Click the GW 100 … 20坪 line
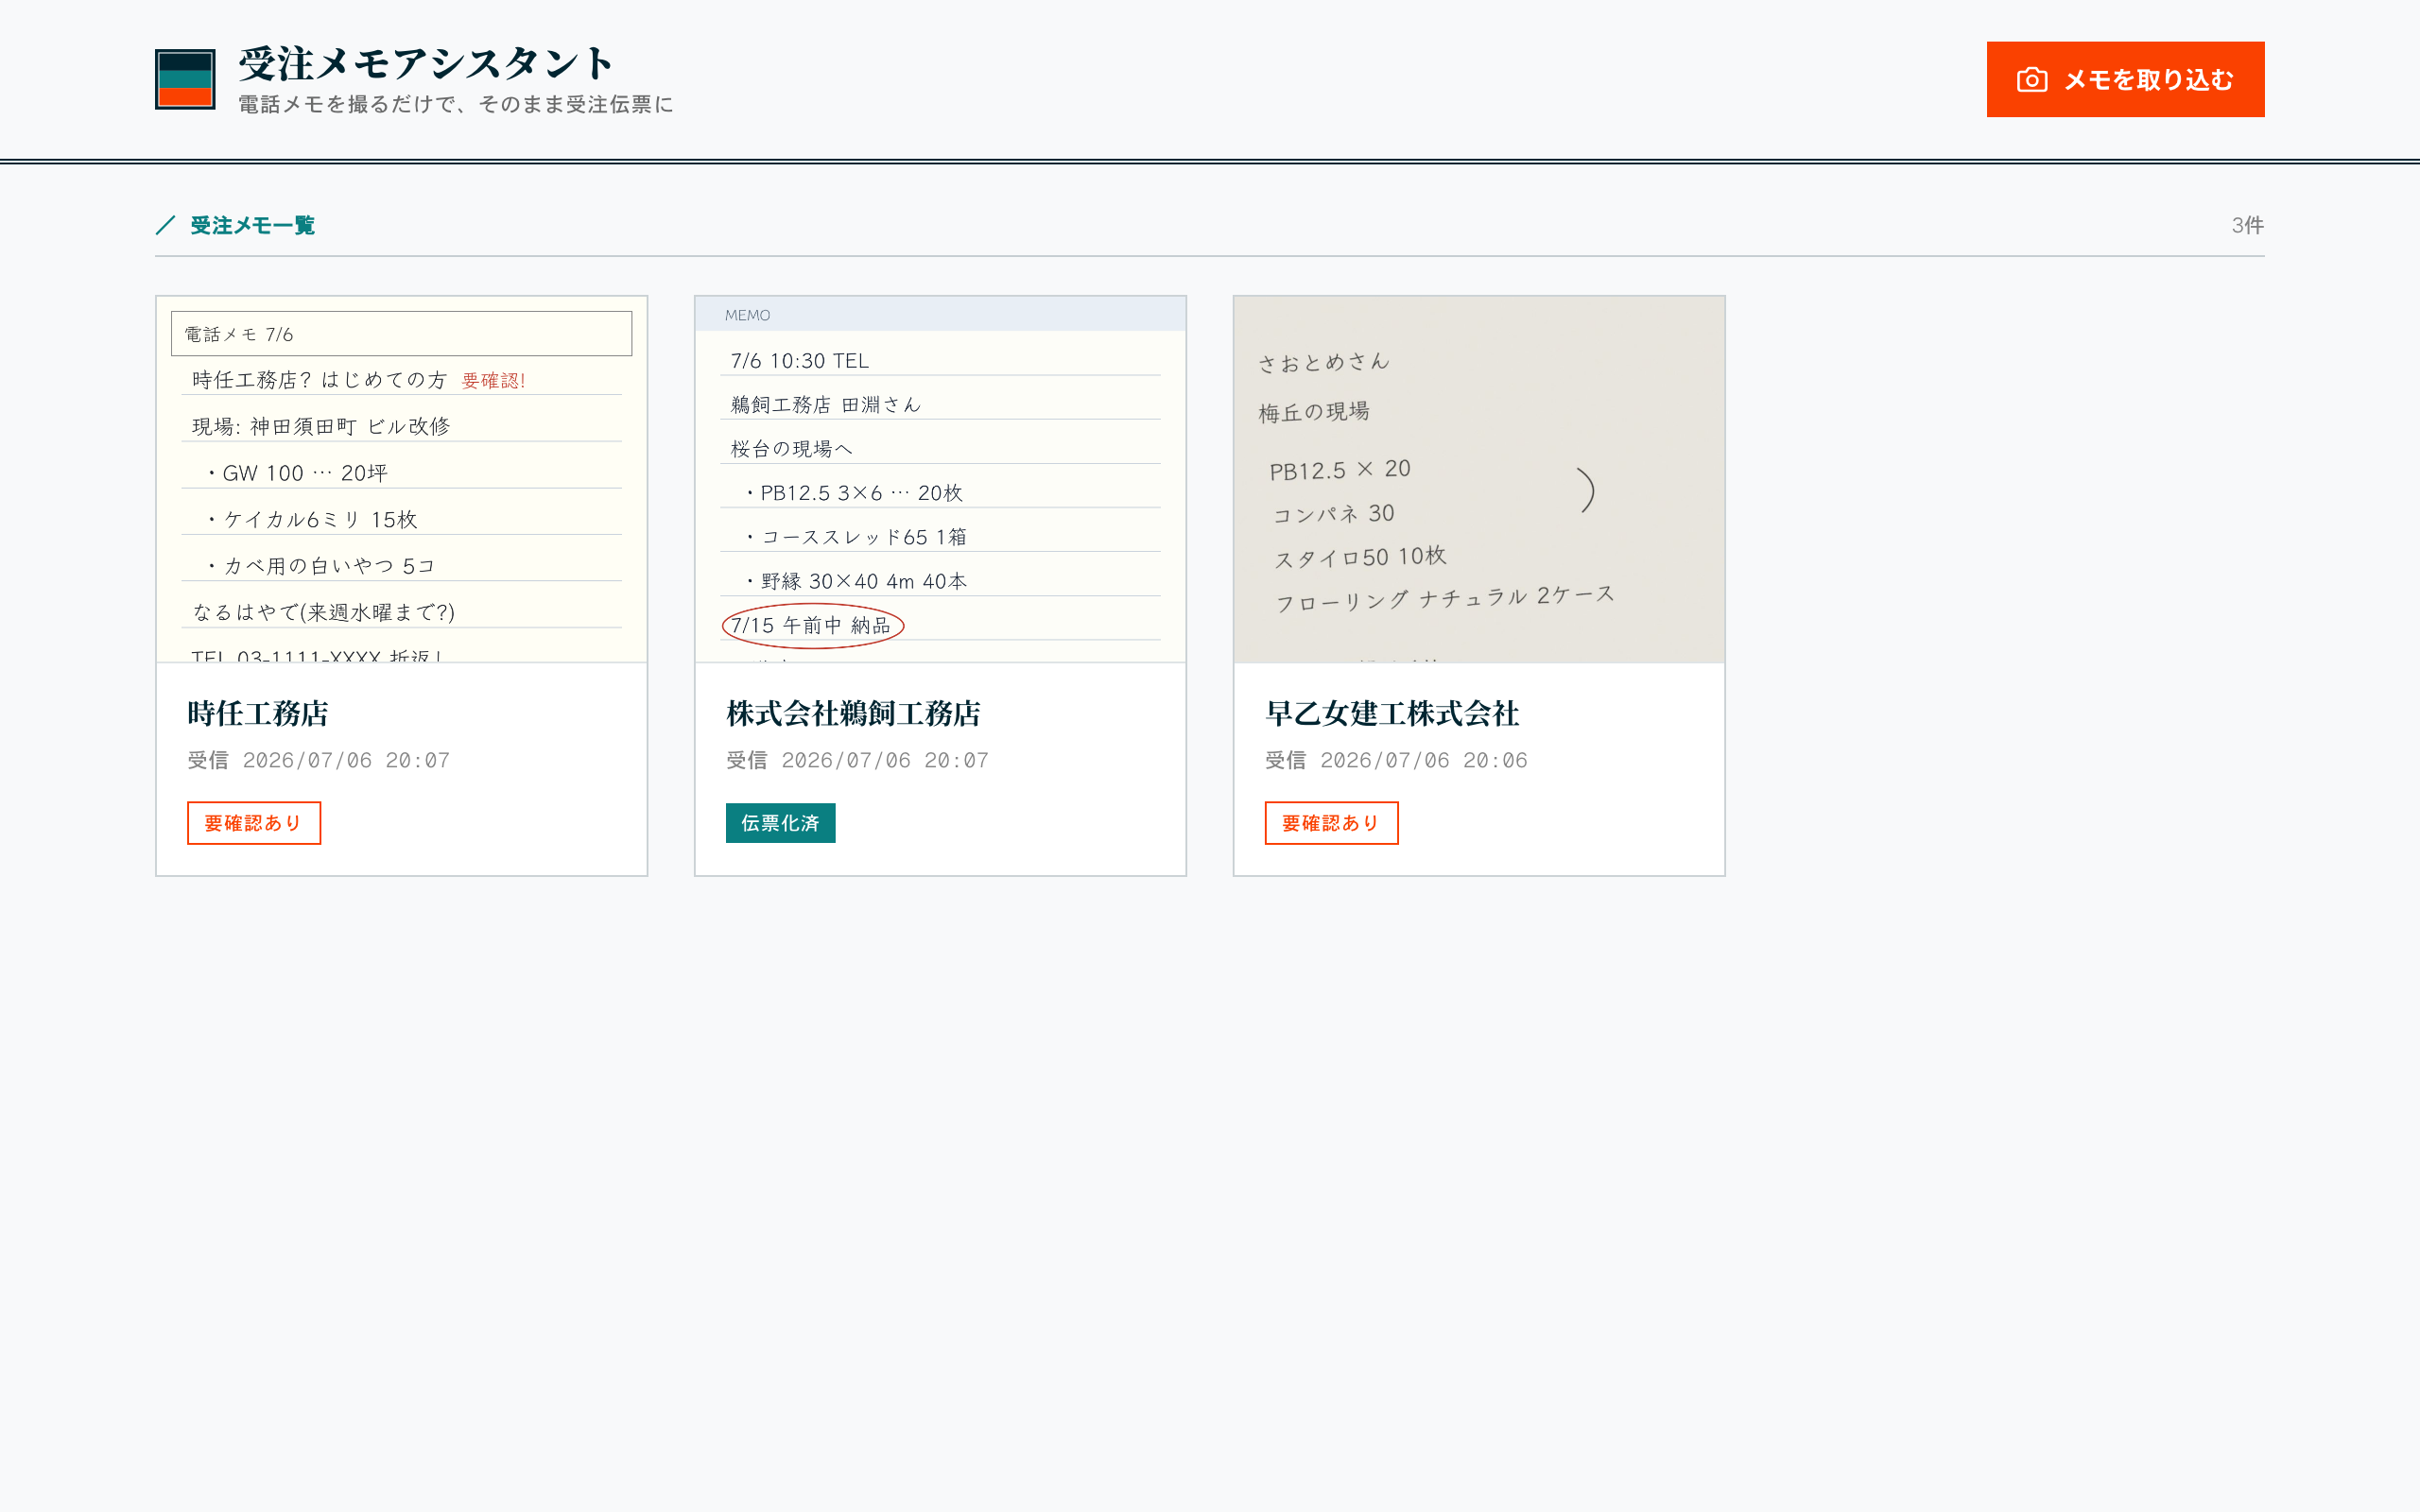Screen dimensions: 2420x1512 pos(297,473)
